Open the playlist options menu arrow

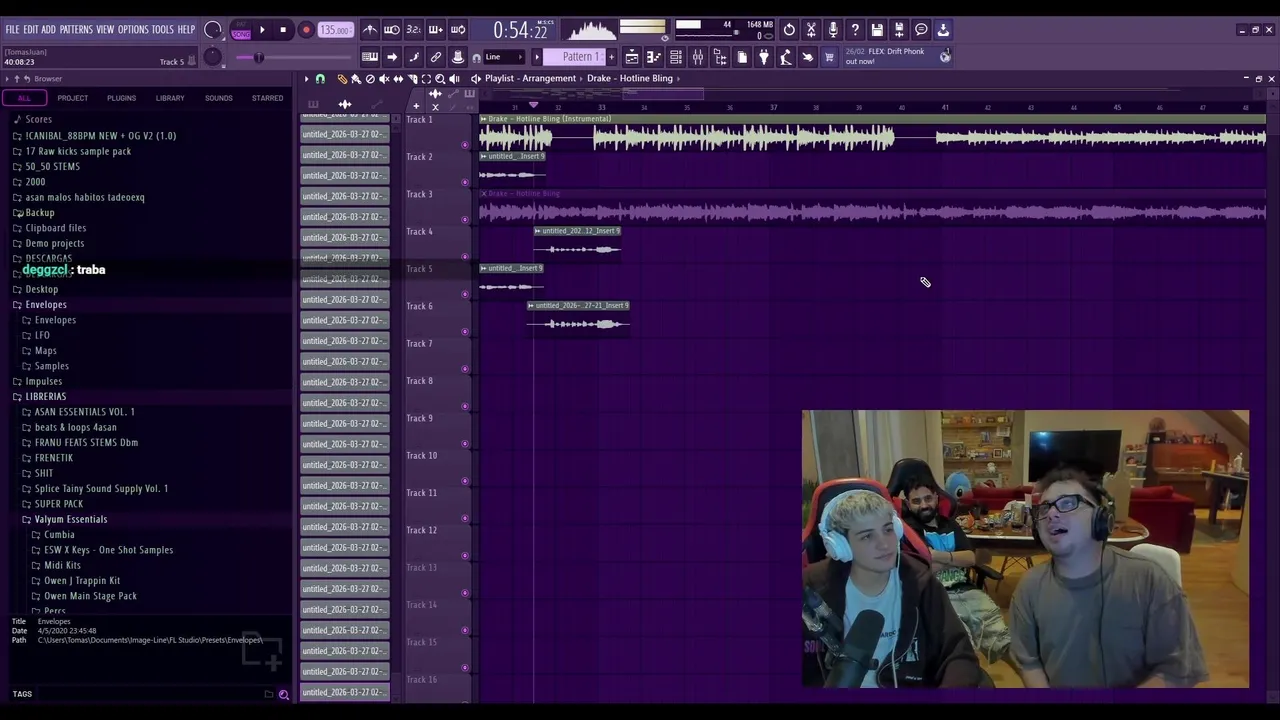click(x=306, y=79)
